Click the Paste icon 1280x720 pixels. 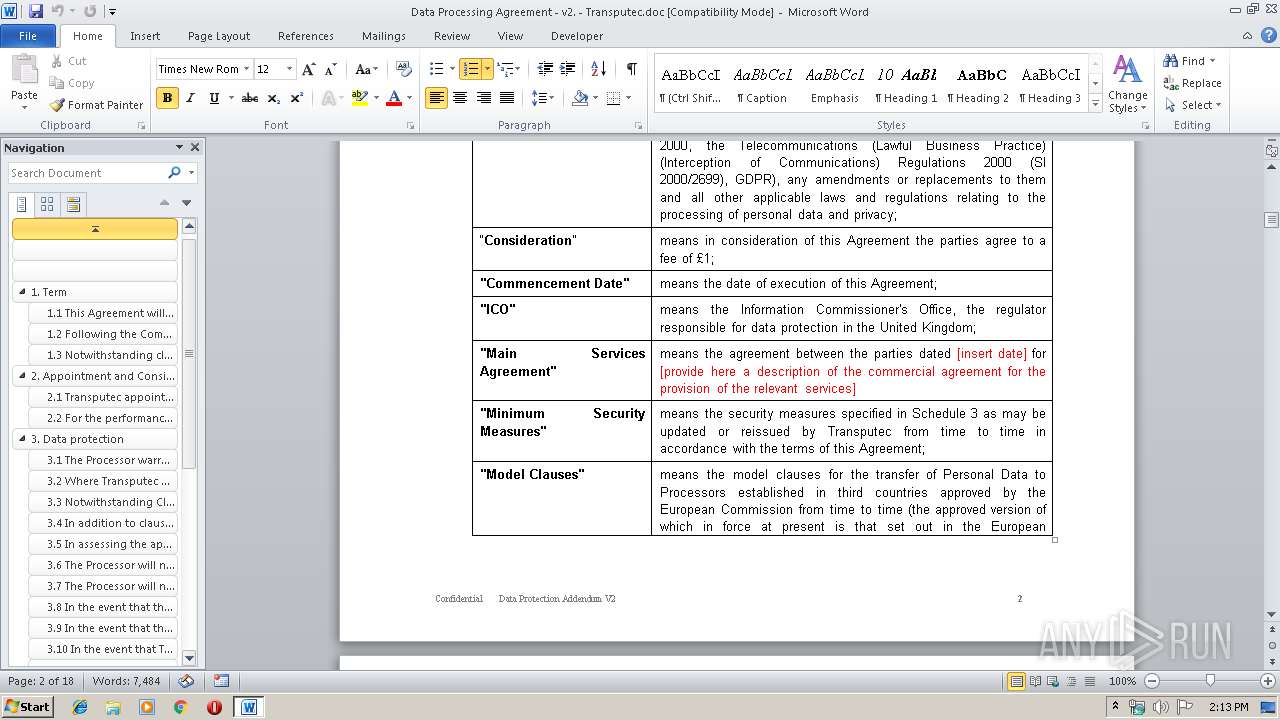point(24,70)
